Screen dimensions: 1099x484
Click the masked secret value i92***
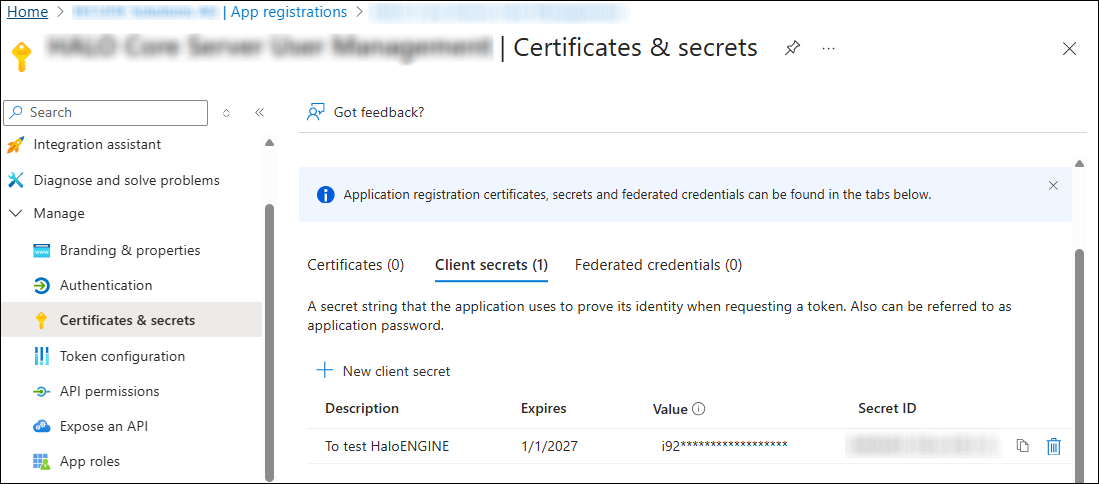coord(725,445)
